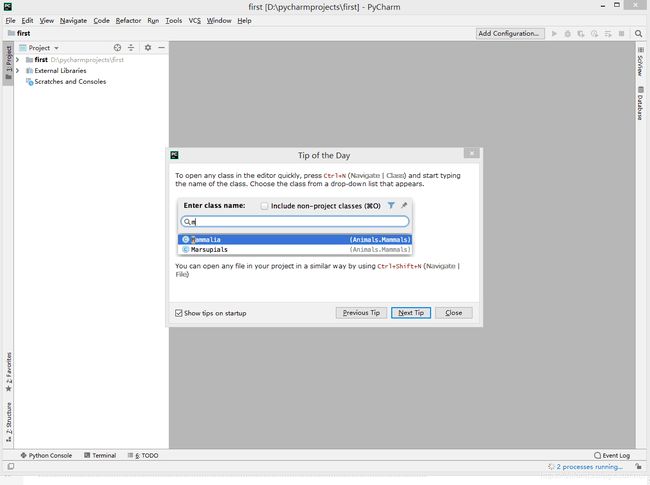
Task: Click the filter funnel icon in tip image
Action: click(x=391, y=205)
